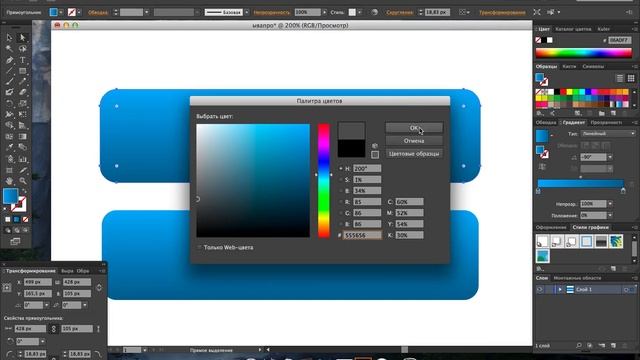Switch to the Прозрачность tab
Screen dimensions: 640x360
click(606, 122)
